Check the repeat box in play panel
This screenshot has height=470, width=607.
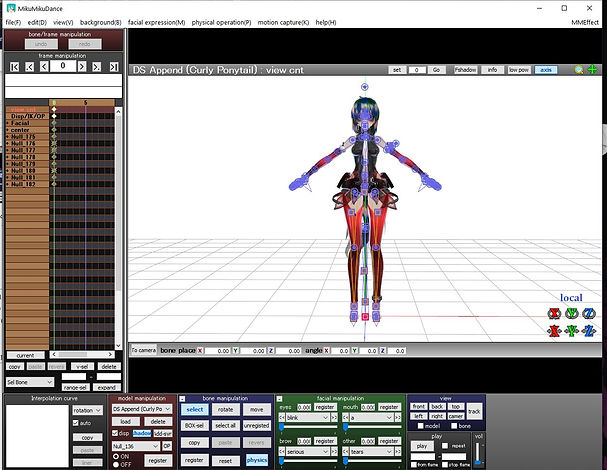pos(445,446)
